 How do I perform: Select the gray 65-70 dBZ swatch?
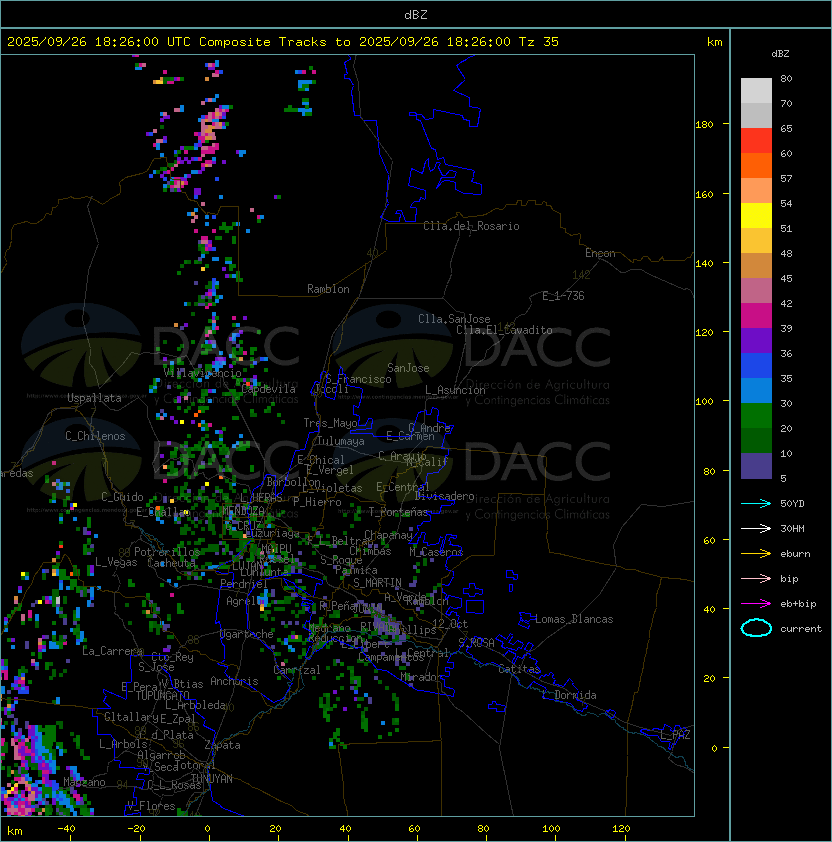[x=756, y=115]
